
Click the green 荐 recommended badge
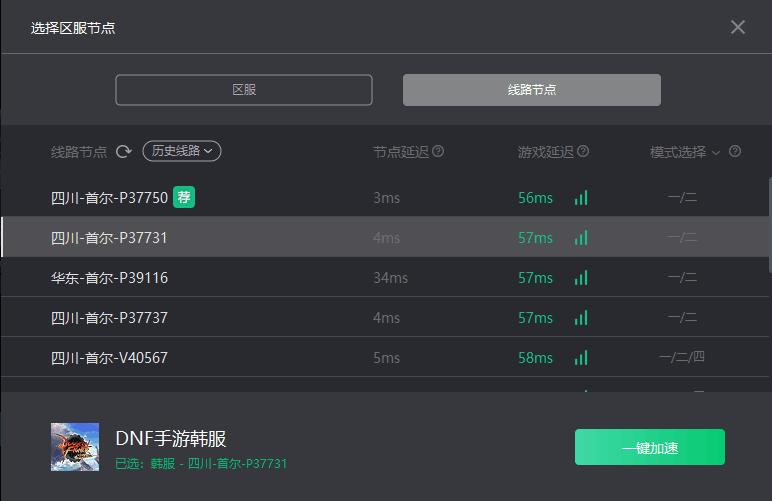coord(184,197)
